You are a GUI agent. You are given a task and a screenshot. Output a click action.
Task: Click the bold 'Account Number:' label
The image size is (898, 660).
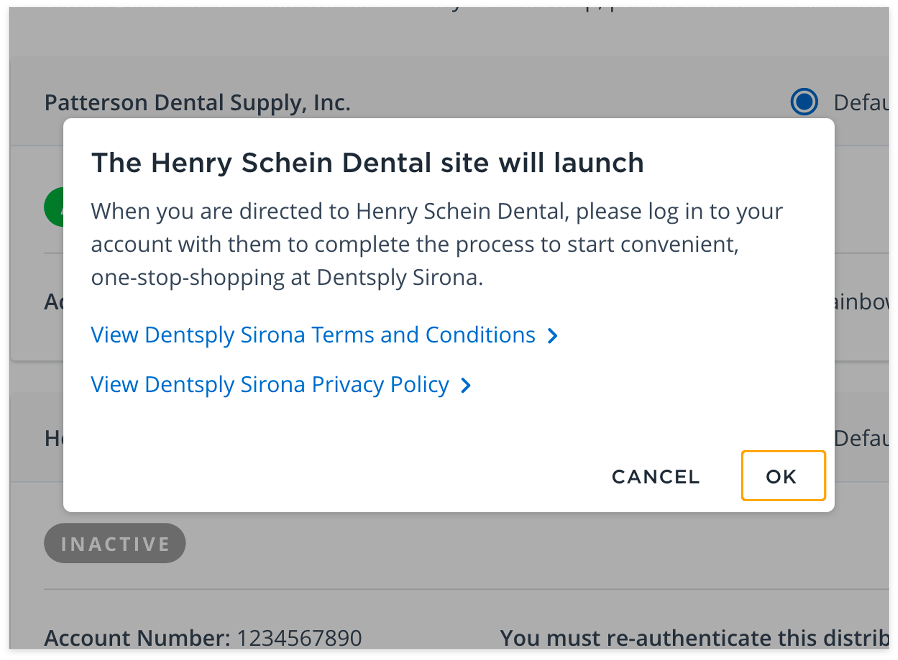pos(137,638)
